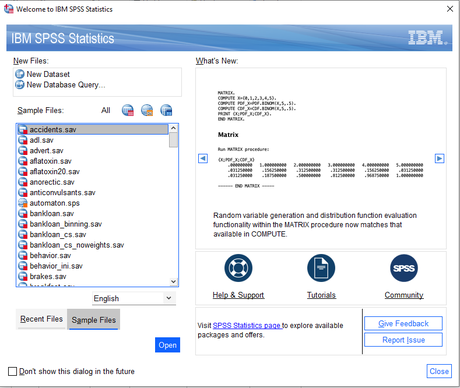
Task: Close the Welcome dialog with X
Action: coord(450,9)
